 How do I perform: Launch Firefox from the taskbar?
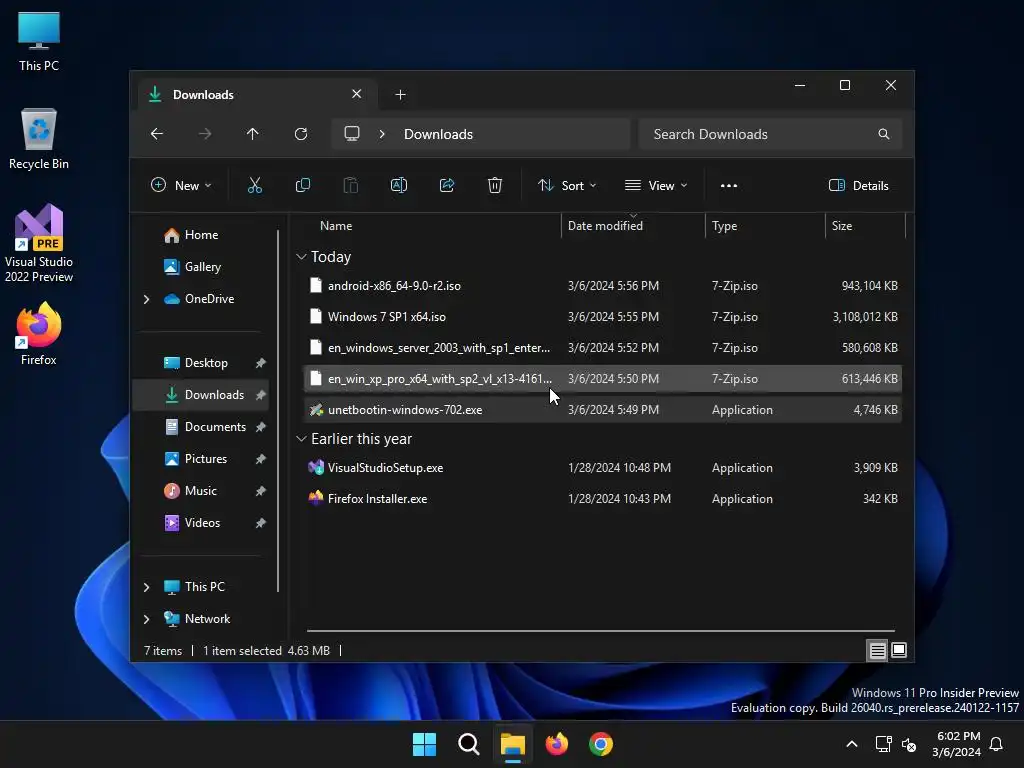click(x=557, y=744)
